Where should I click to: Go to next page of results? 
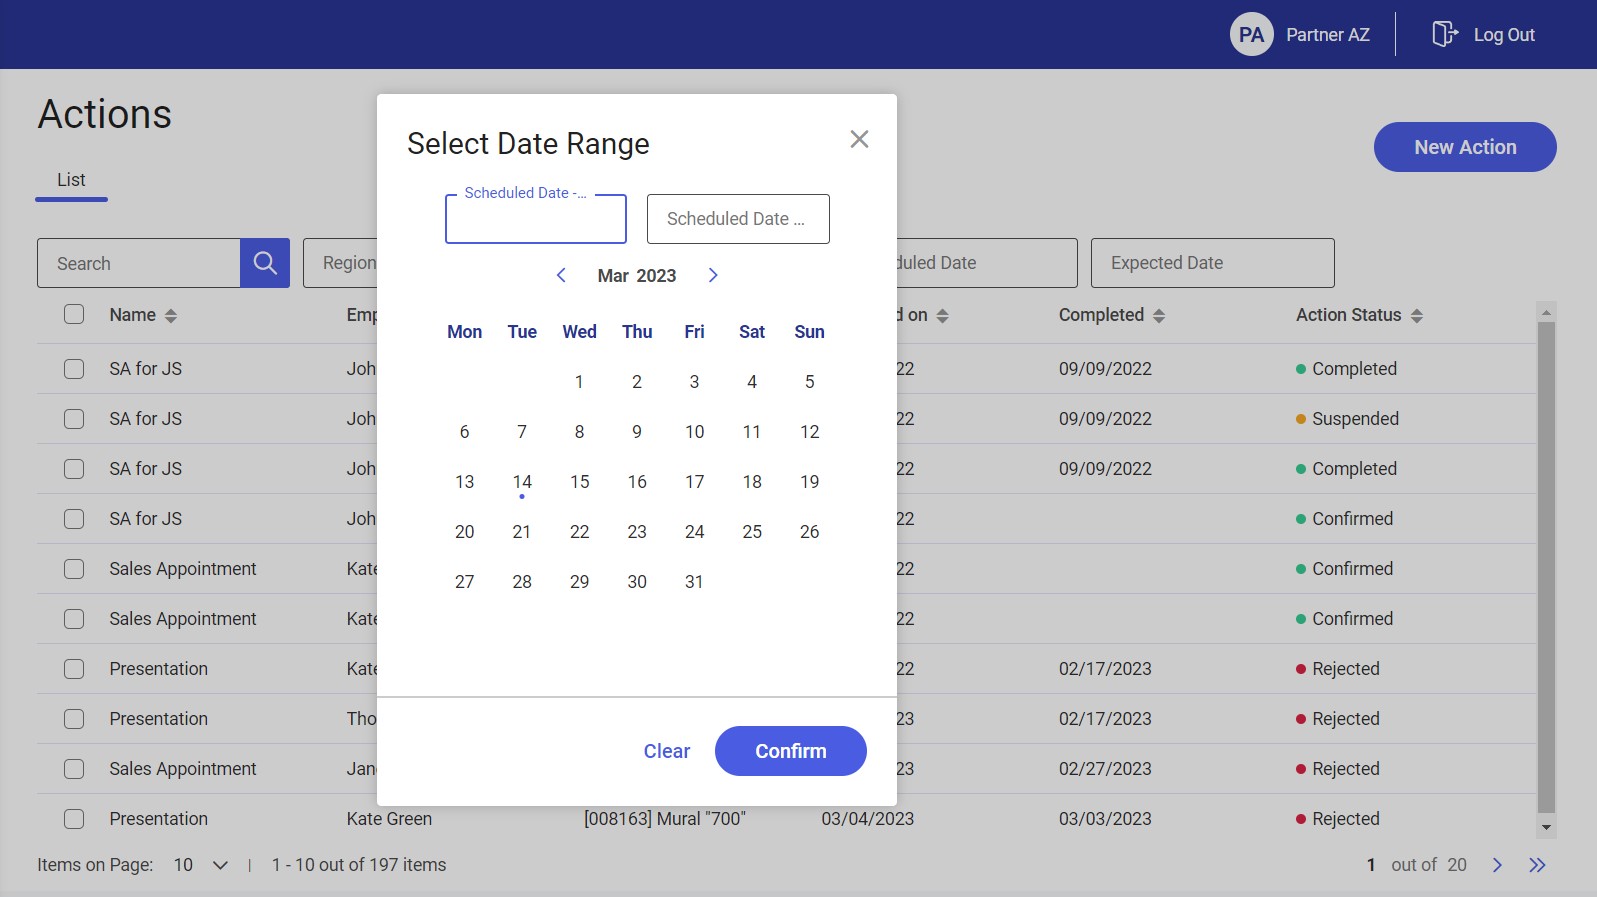click(1497, 865)
